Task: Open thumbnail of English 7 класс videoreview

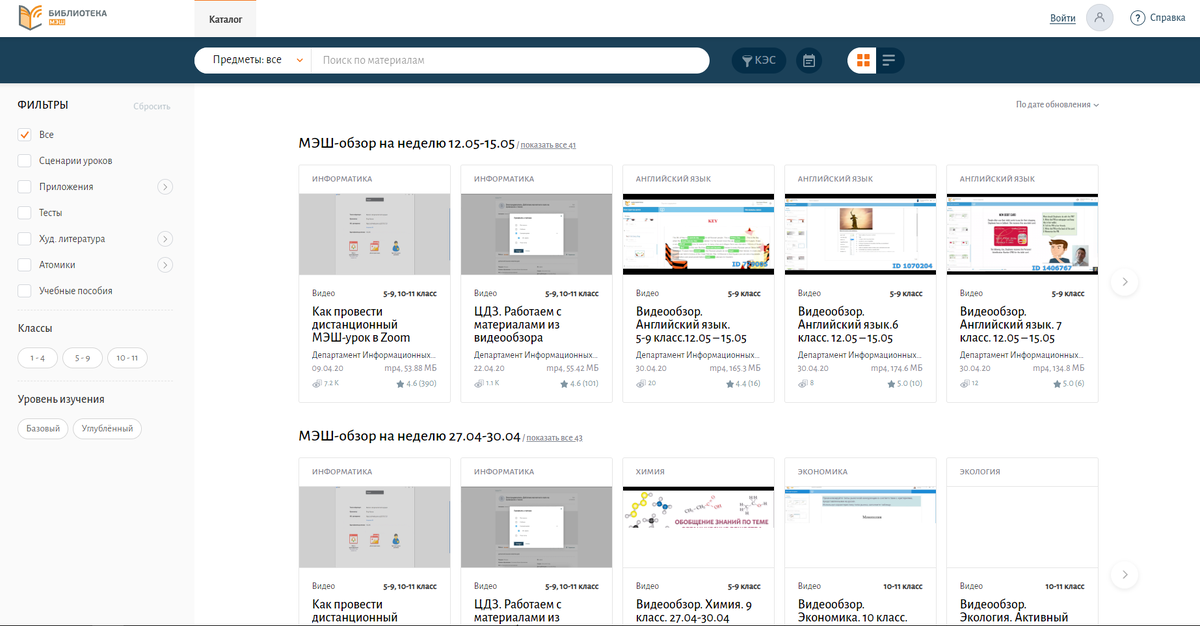Action: (x=1023, y=234)
